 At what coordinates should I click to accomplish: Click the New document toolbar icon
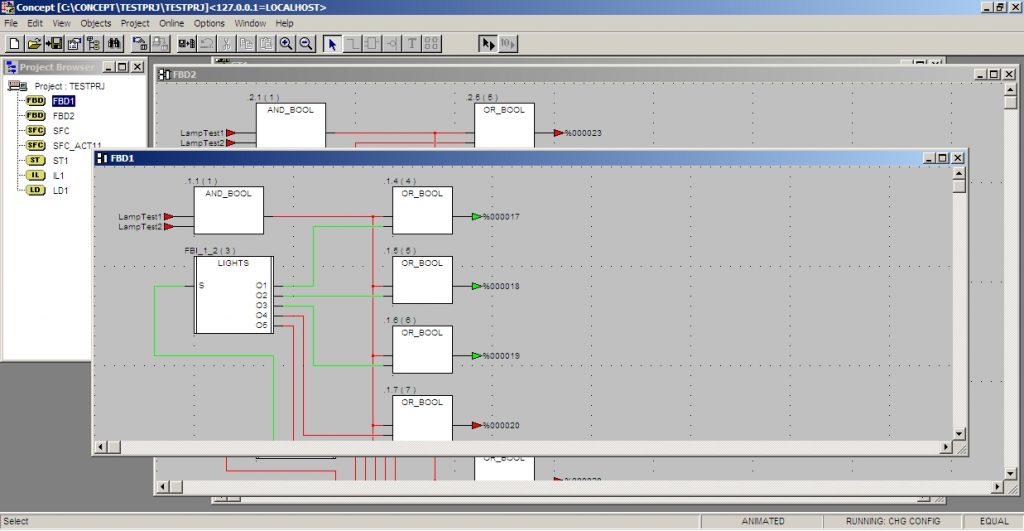[14, 44]
